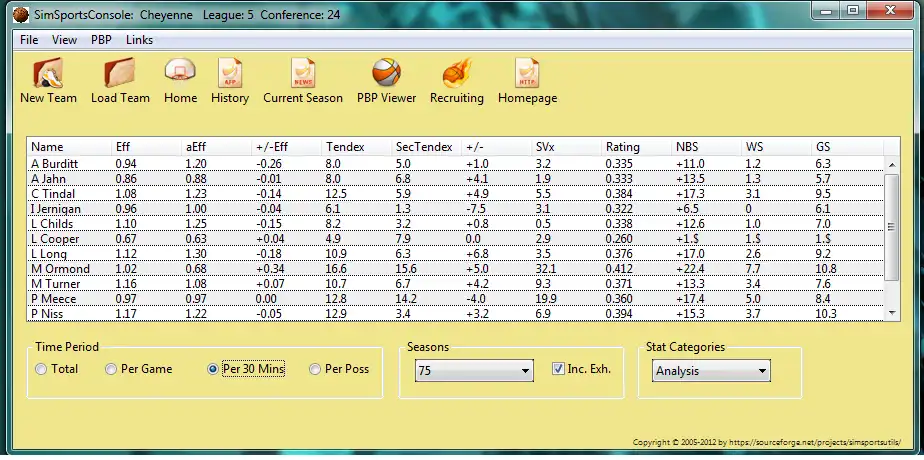Viewport: 924px width, 460px height.
Task: Minimize the SimSportsConsole window
Action: (828, 11)
